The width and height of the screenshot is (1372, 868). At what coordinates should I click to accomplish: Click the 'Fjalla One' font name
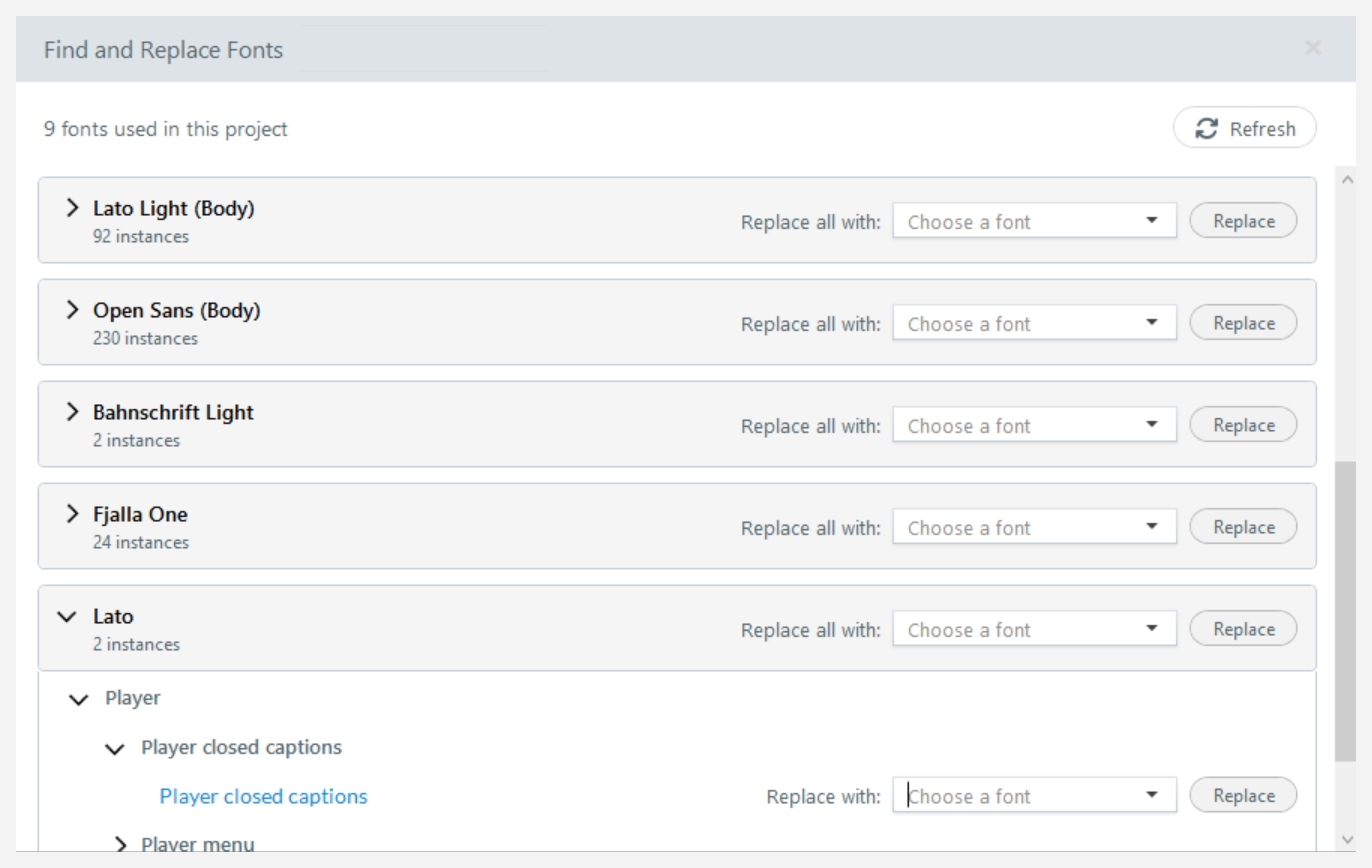point(140,514)
